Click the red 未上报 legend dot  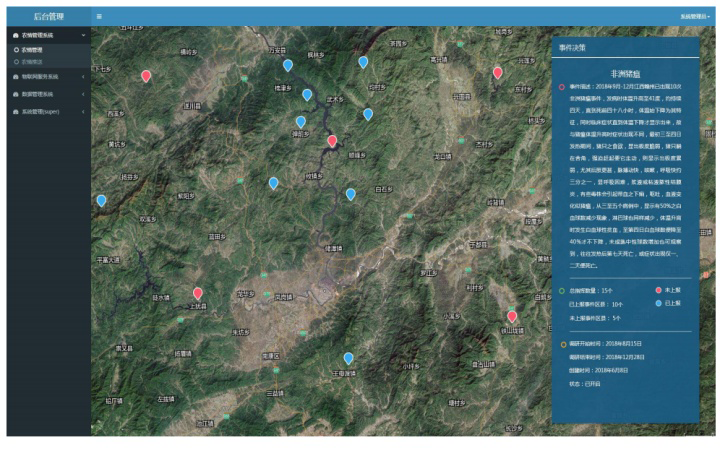coord(658,290)
